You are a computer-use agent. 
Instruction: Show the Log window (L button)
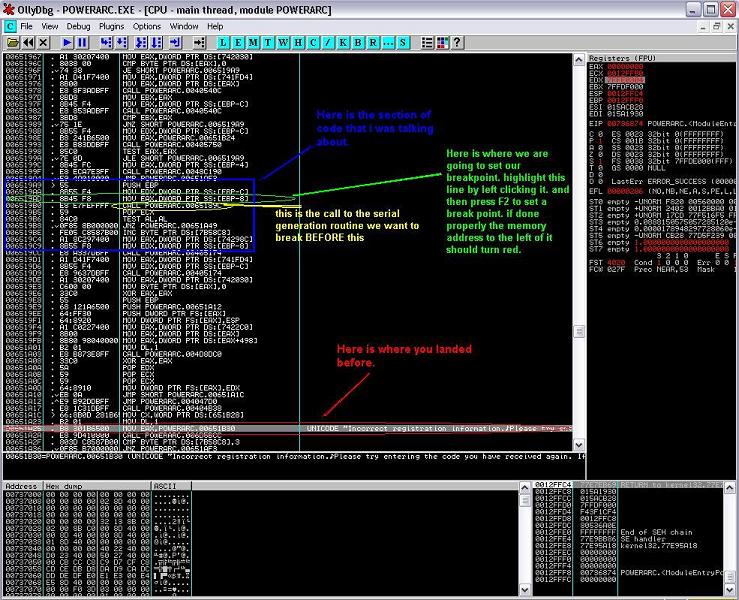223,43
